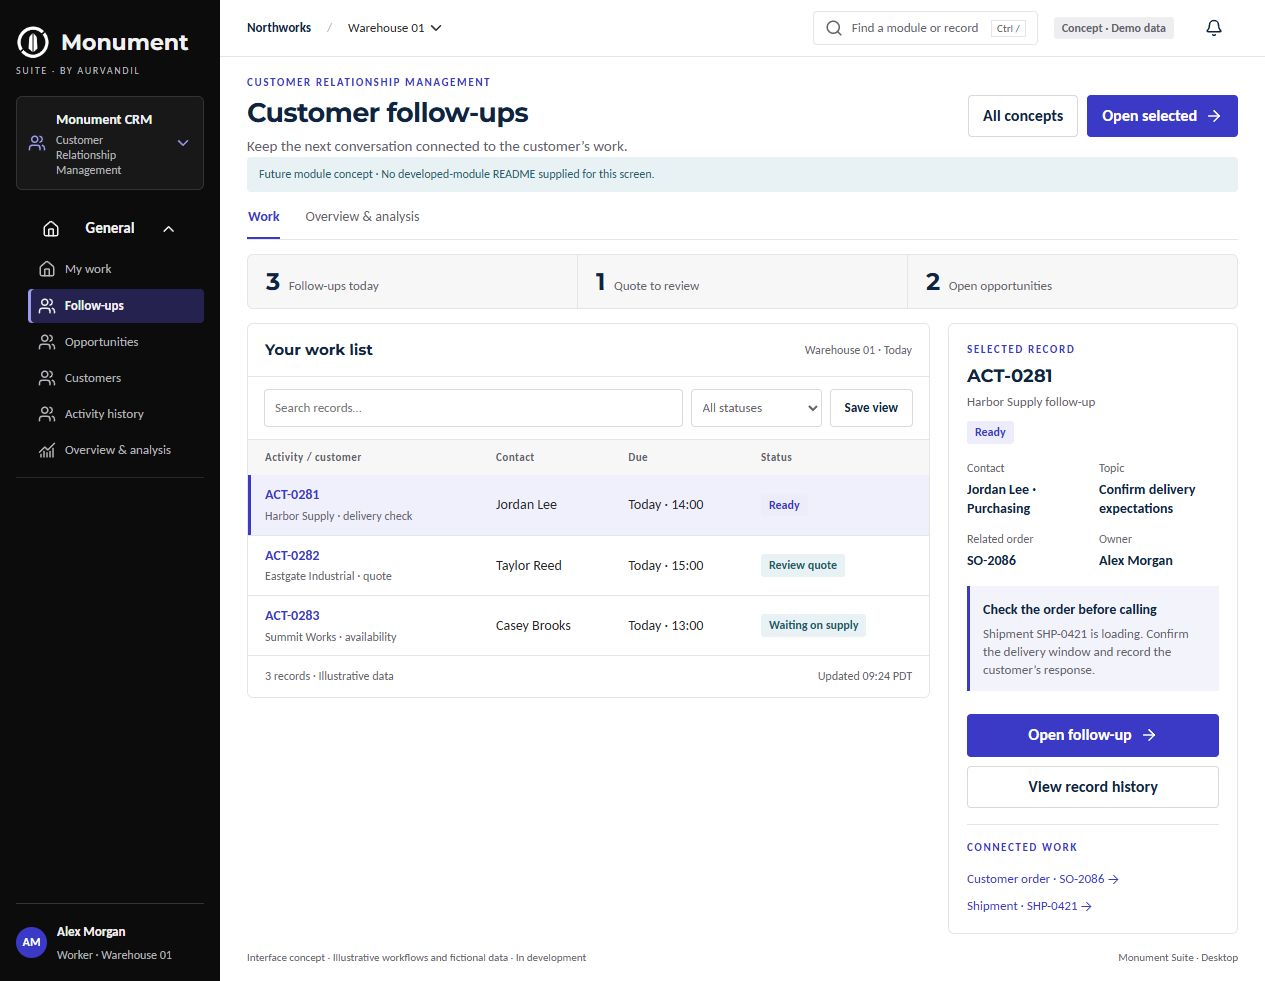Viewport: 1265px width, 981px height.
Task: Click Northworks breadcrumb
Action: coord(279,28)
